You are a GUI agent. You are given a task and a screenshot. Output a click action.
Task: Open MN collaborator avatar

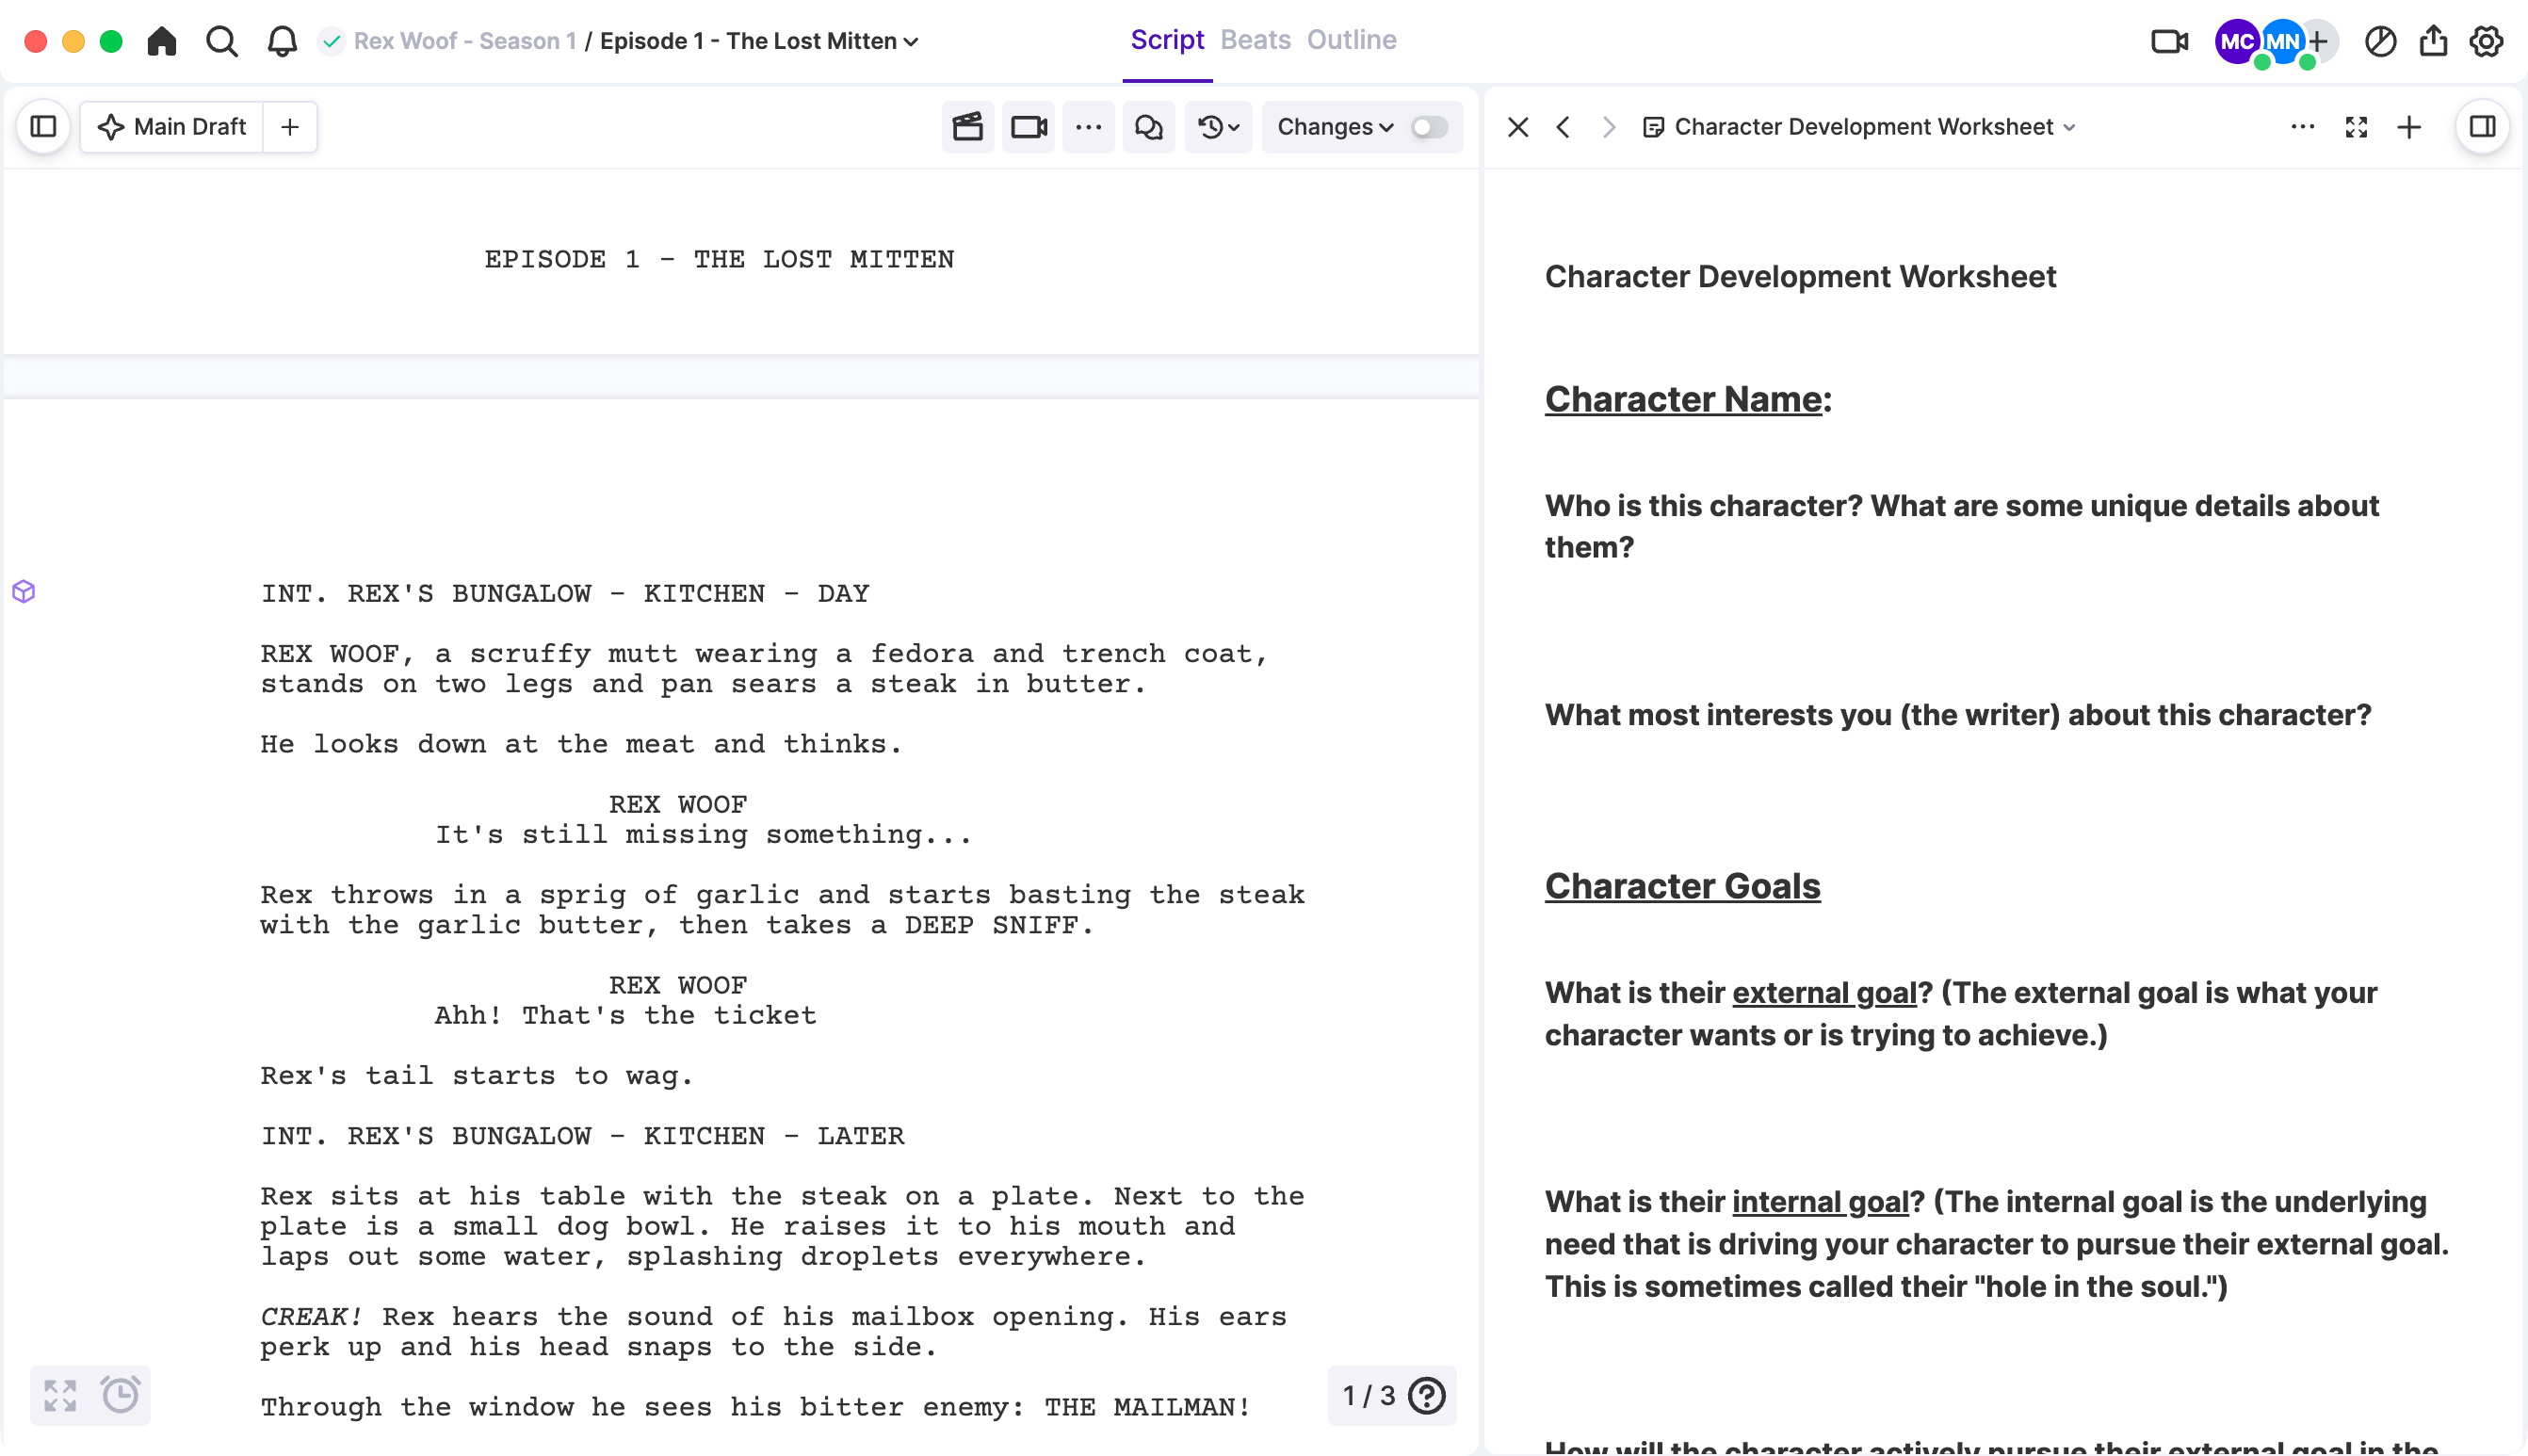pos(2282,41)
